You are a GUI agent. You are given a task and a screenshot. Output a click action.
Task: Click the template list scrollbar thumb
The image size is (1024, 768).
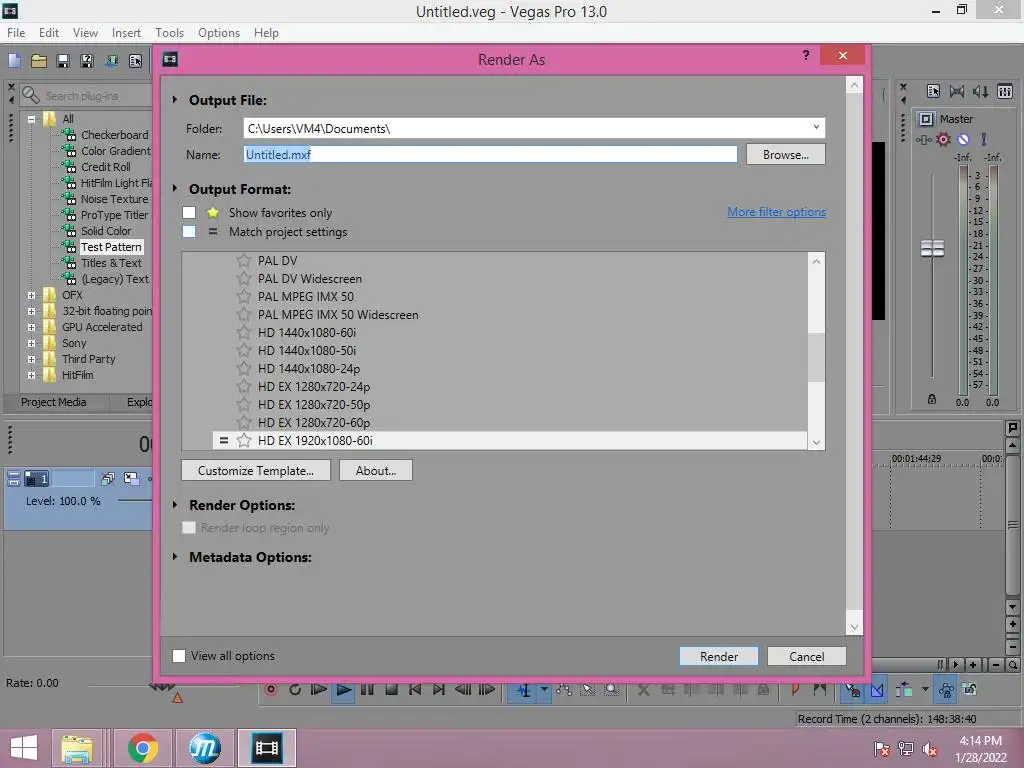coord(816,357)
